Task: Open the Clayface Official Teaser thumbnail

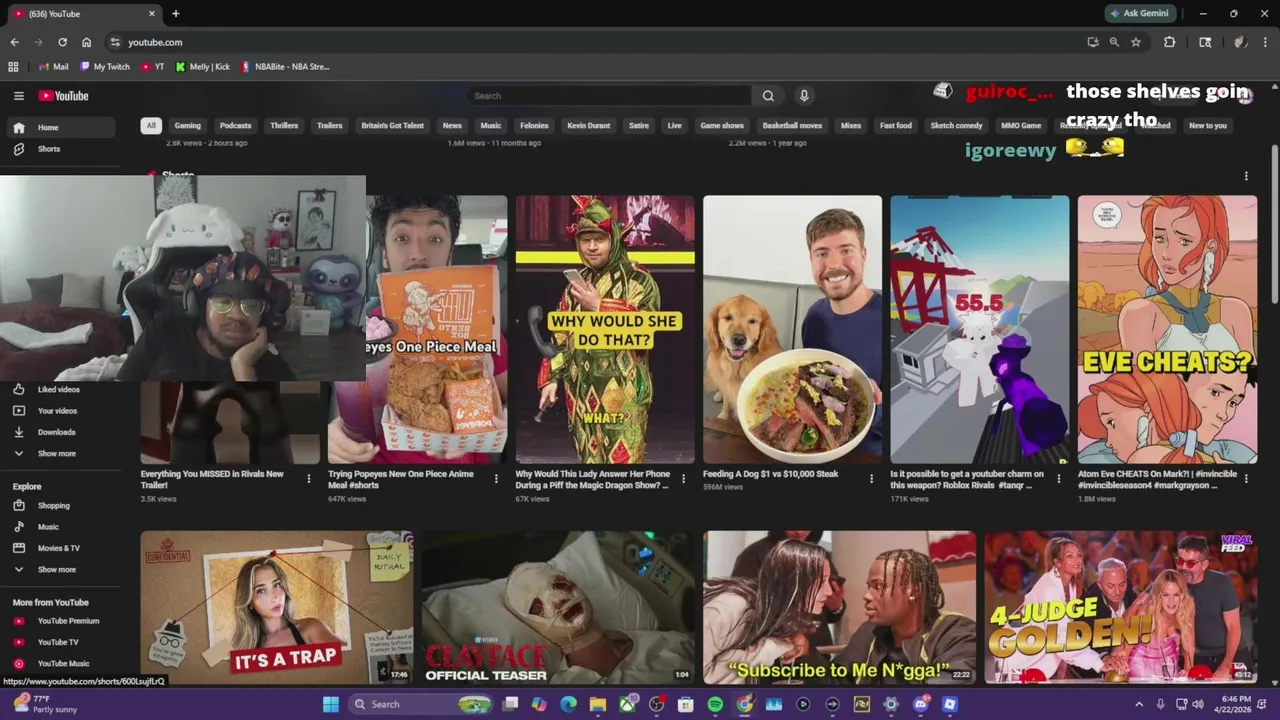Action: (558, 607)
